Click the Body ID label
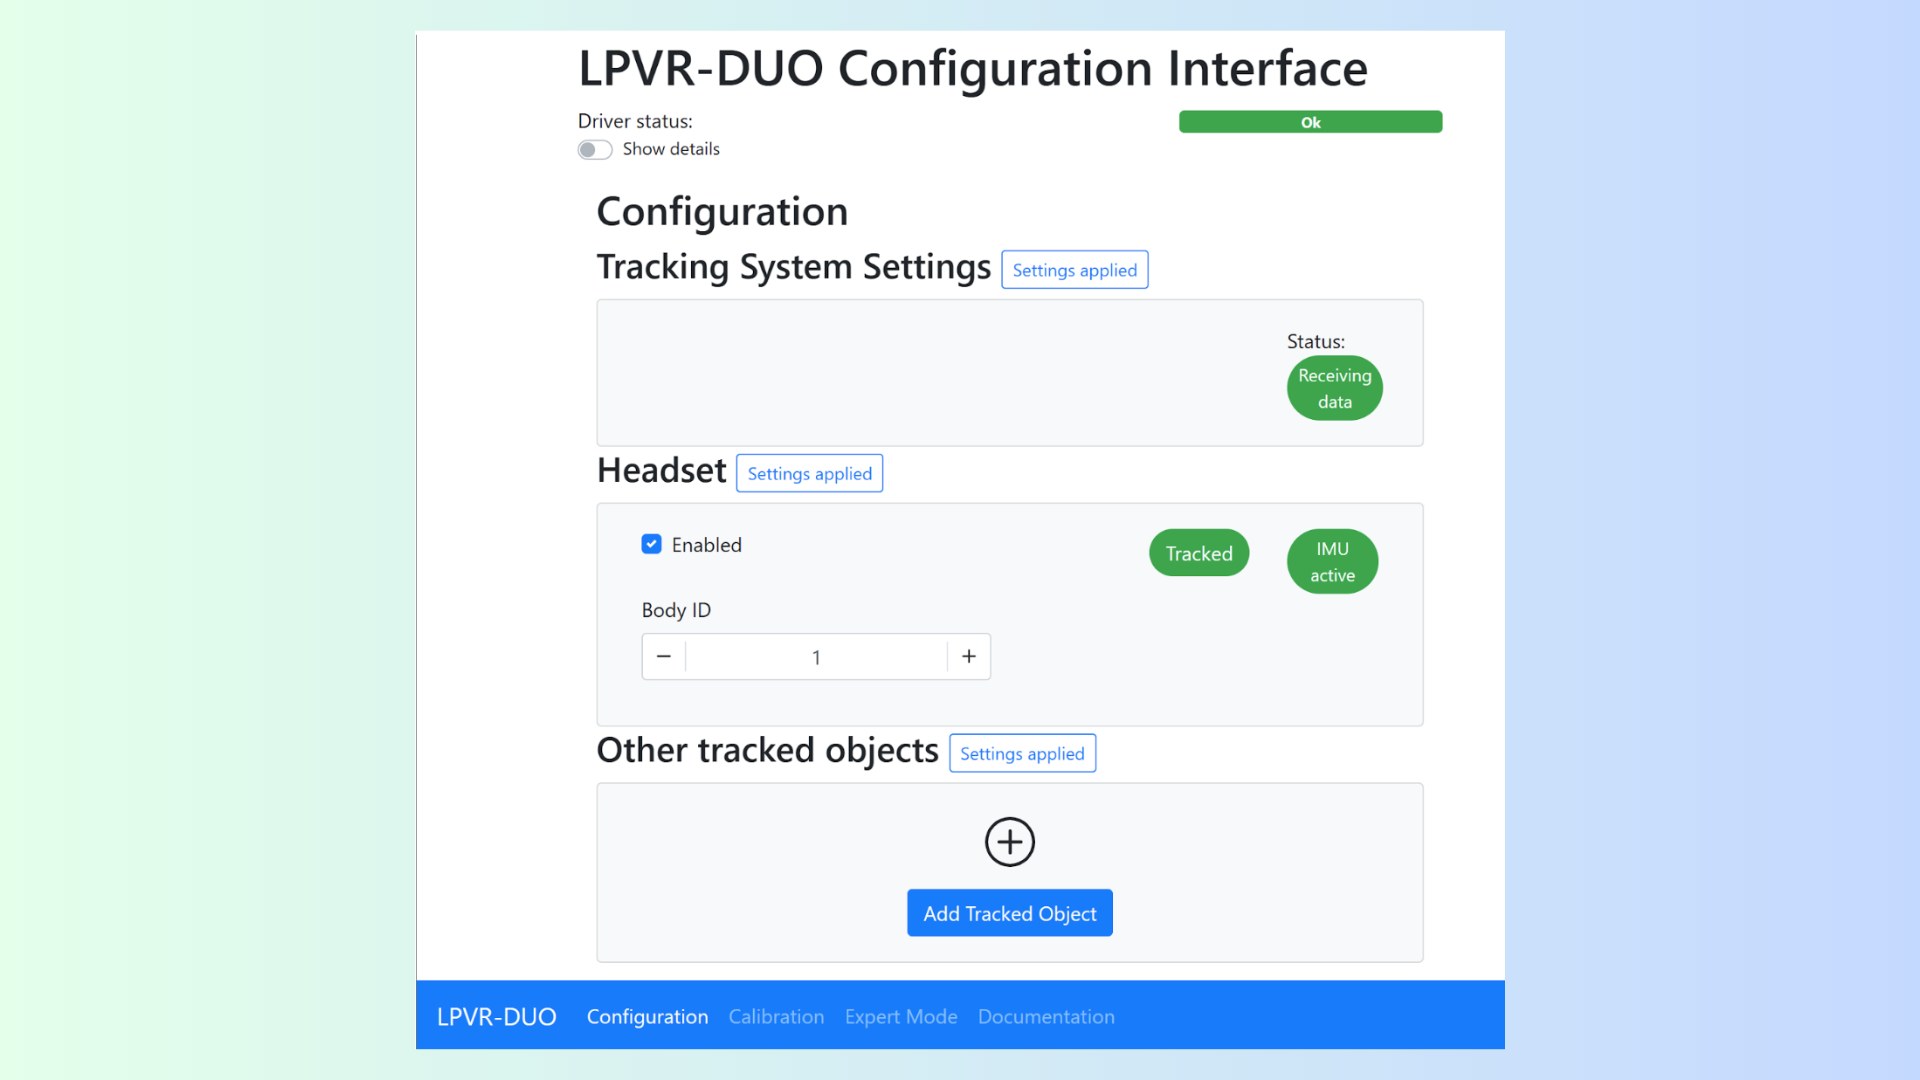The image size is (1920, 1080). 676,610
